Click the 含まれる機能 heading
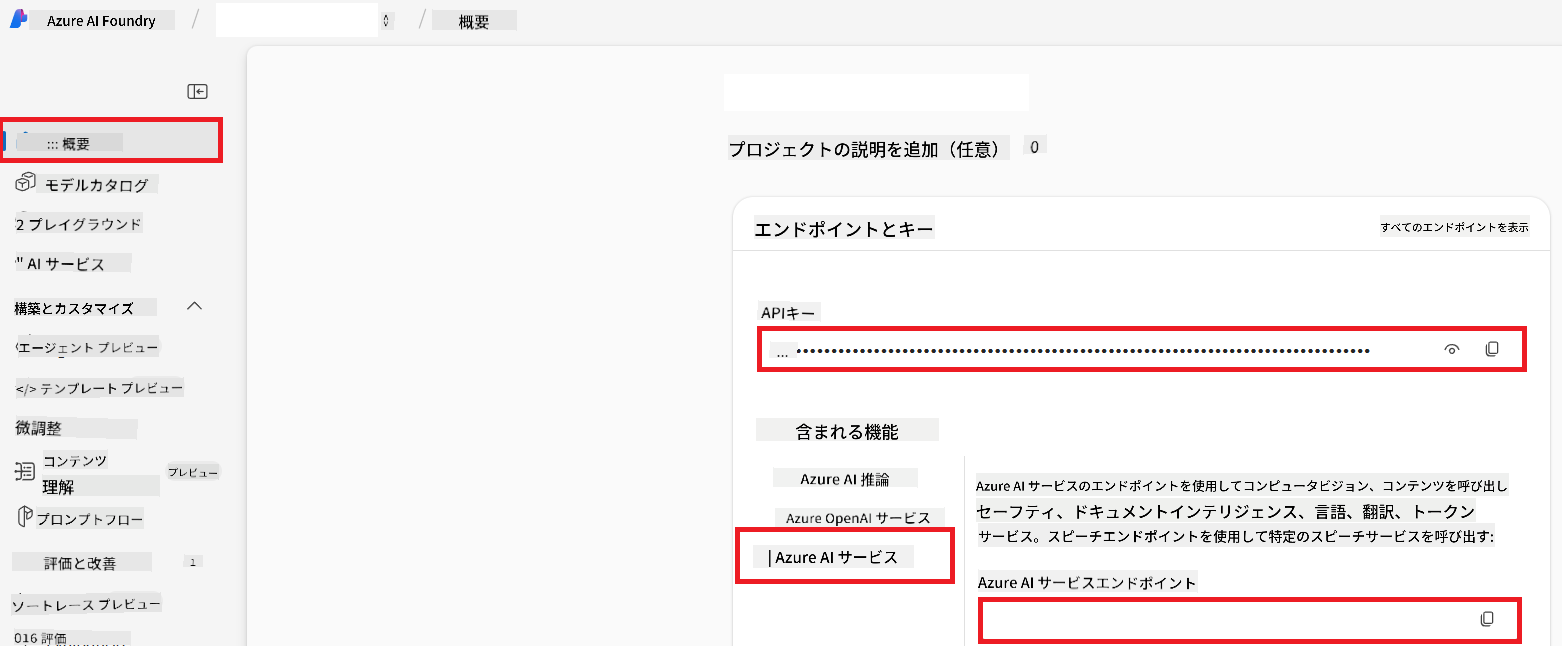The height and width of the screenshot is (646, 1562). (847, 431)
